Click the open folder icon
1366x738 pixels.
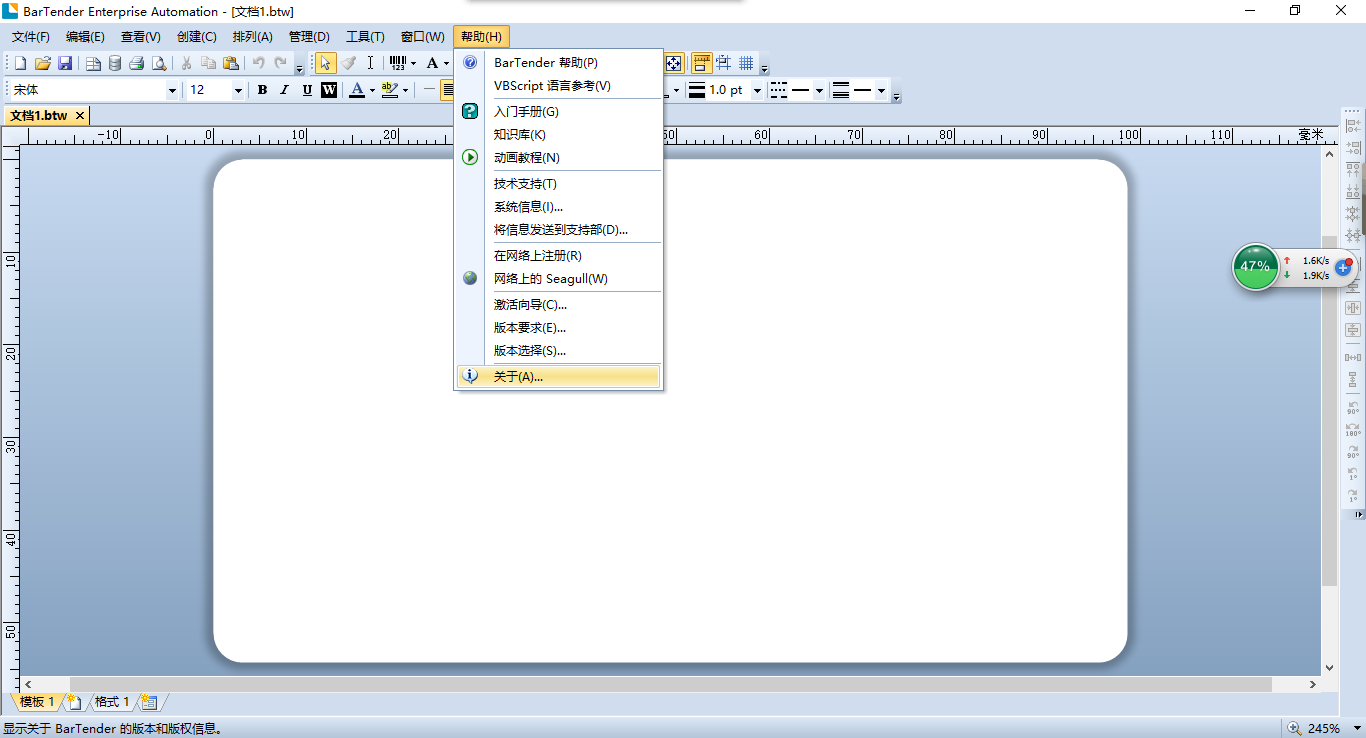[x=43, y=64]
